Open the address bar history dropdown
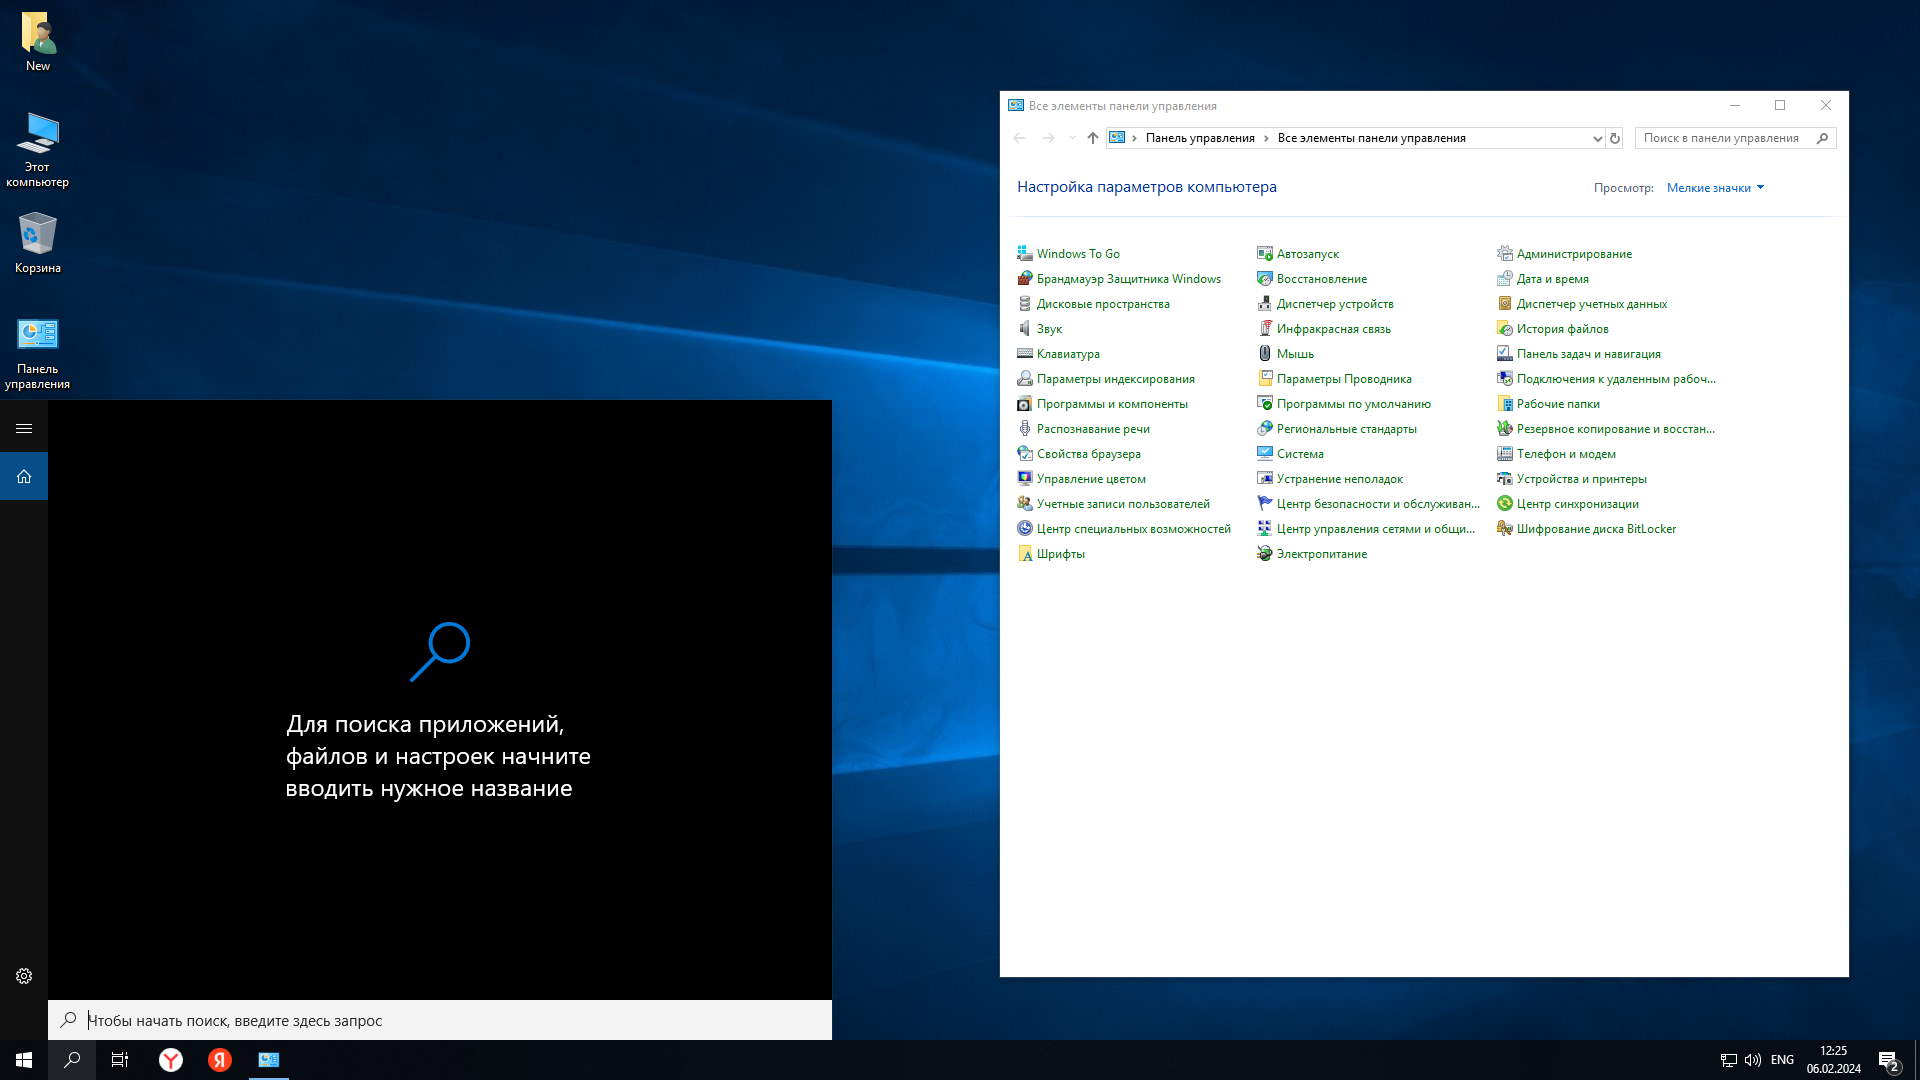 coord(1596,139)
